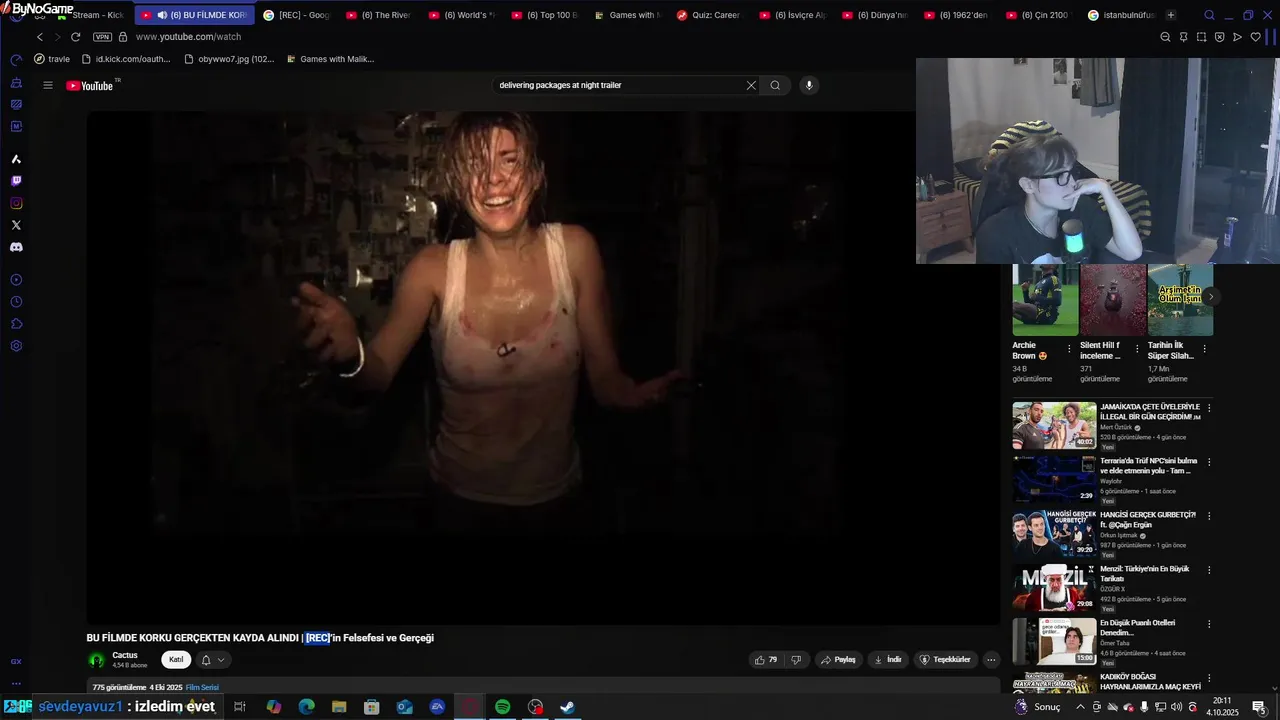
Task: Open Opera sidebar settings gear
Action: [x=16, y=346]
